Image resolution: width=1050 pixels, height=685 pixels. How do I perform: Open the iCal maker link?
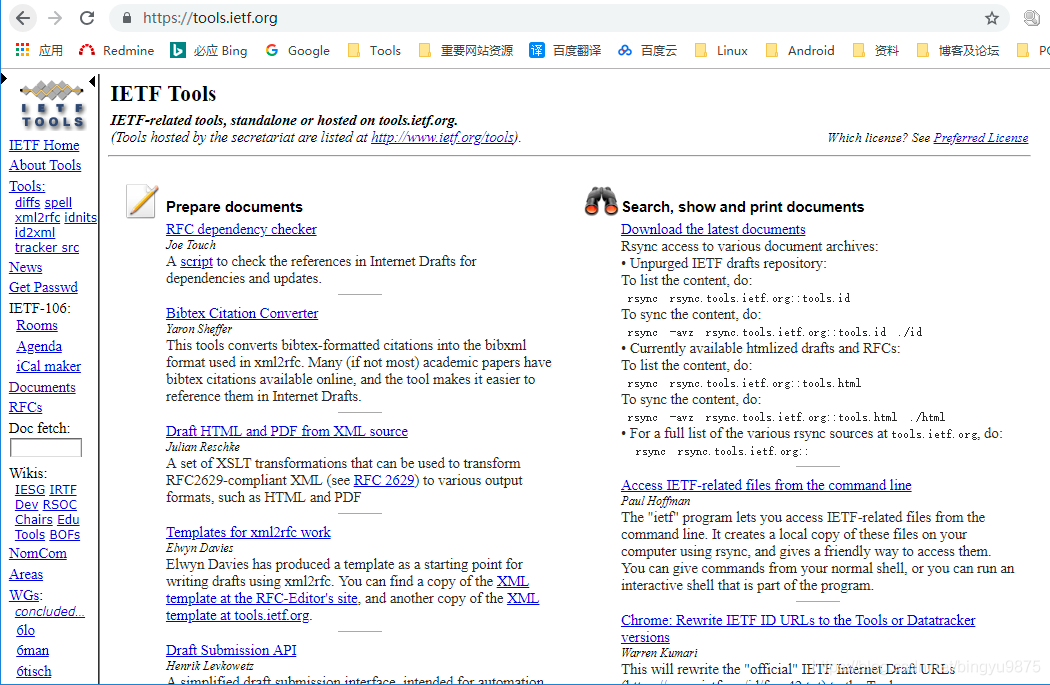pyautogui.click(x=48, y=366)
